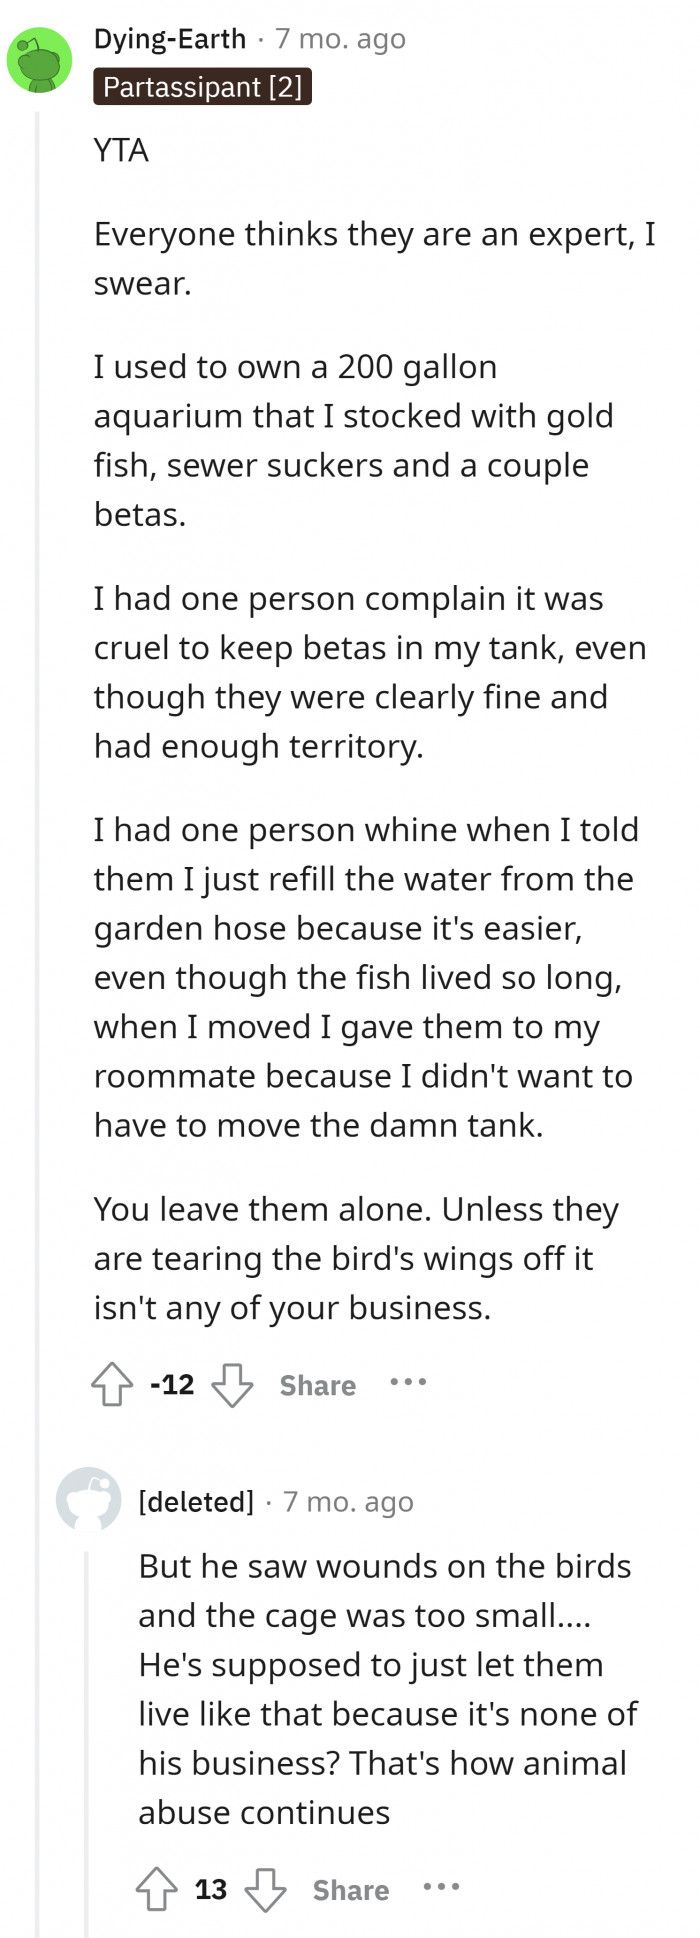The image size is (700, 1938).
Task: Downvote the Dying-Earth comment
Action: click(x=233, y=1385)
